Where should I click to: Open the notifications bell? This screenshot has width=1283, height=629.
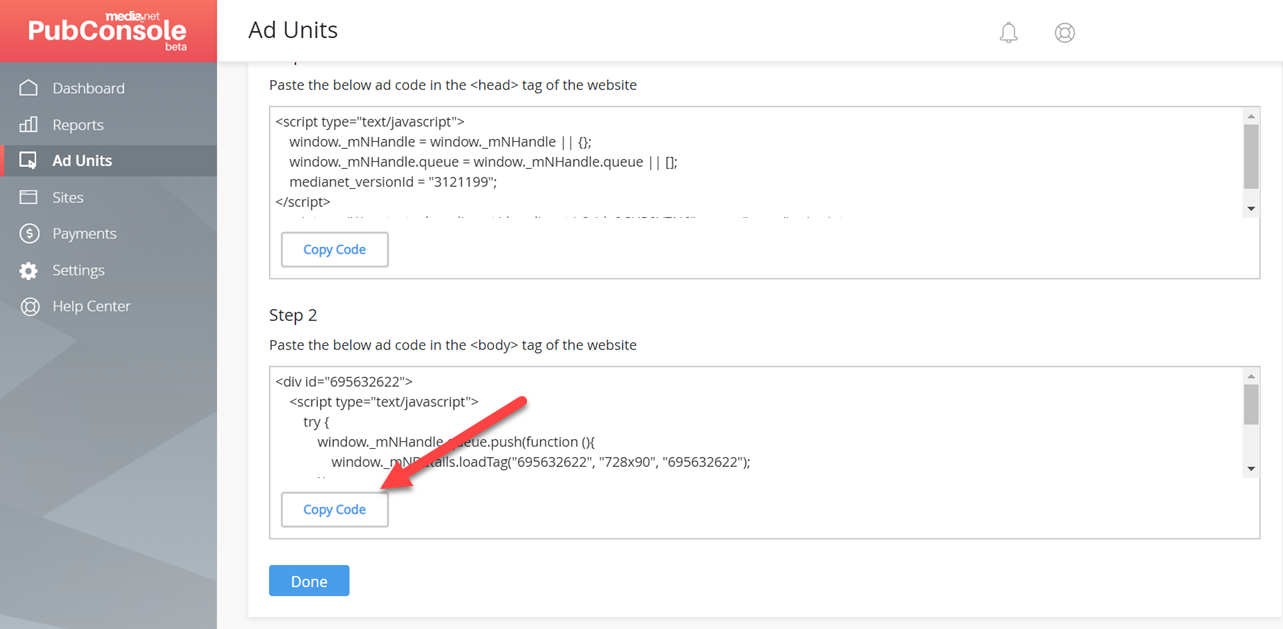click(x=1008, y=32)
